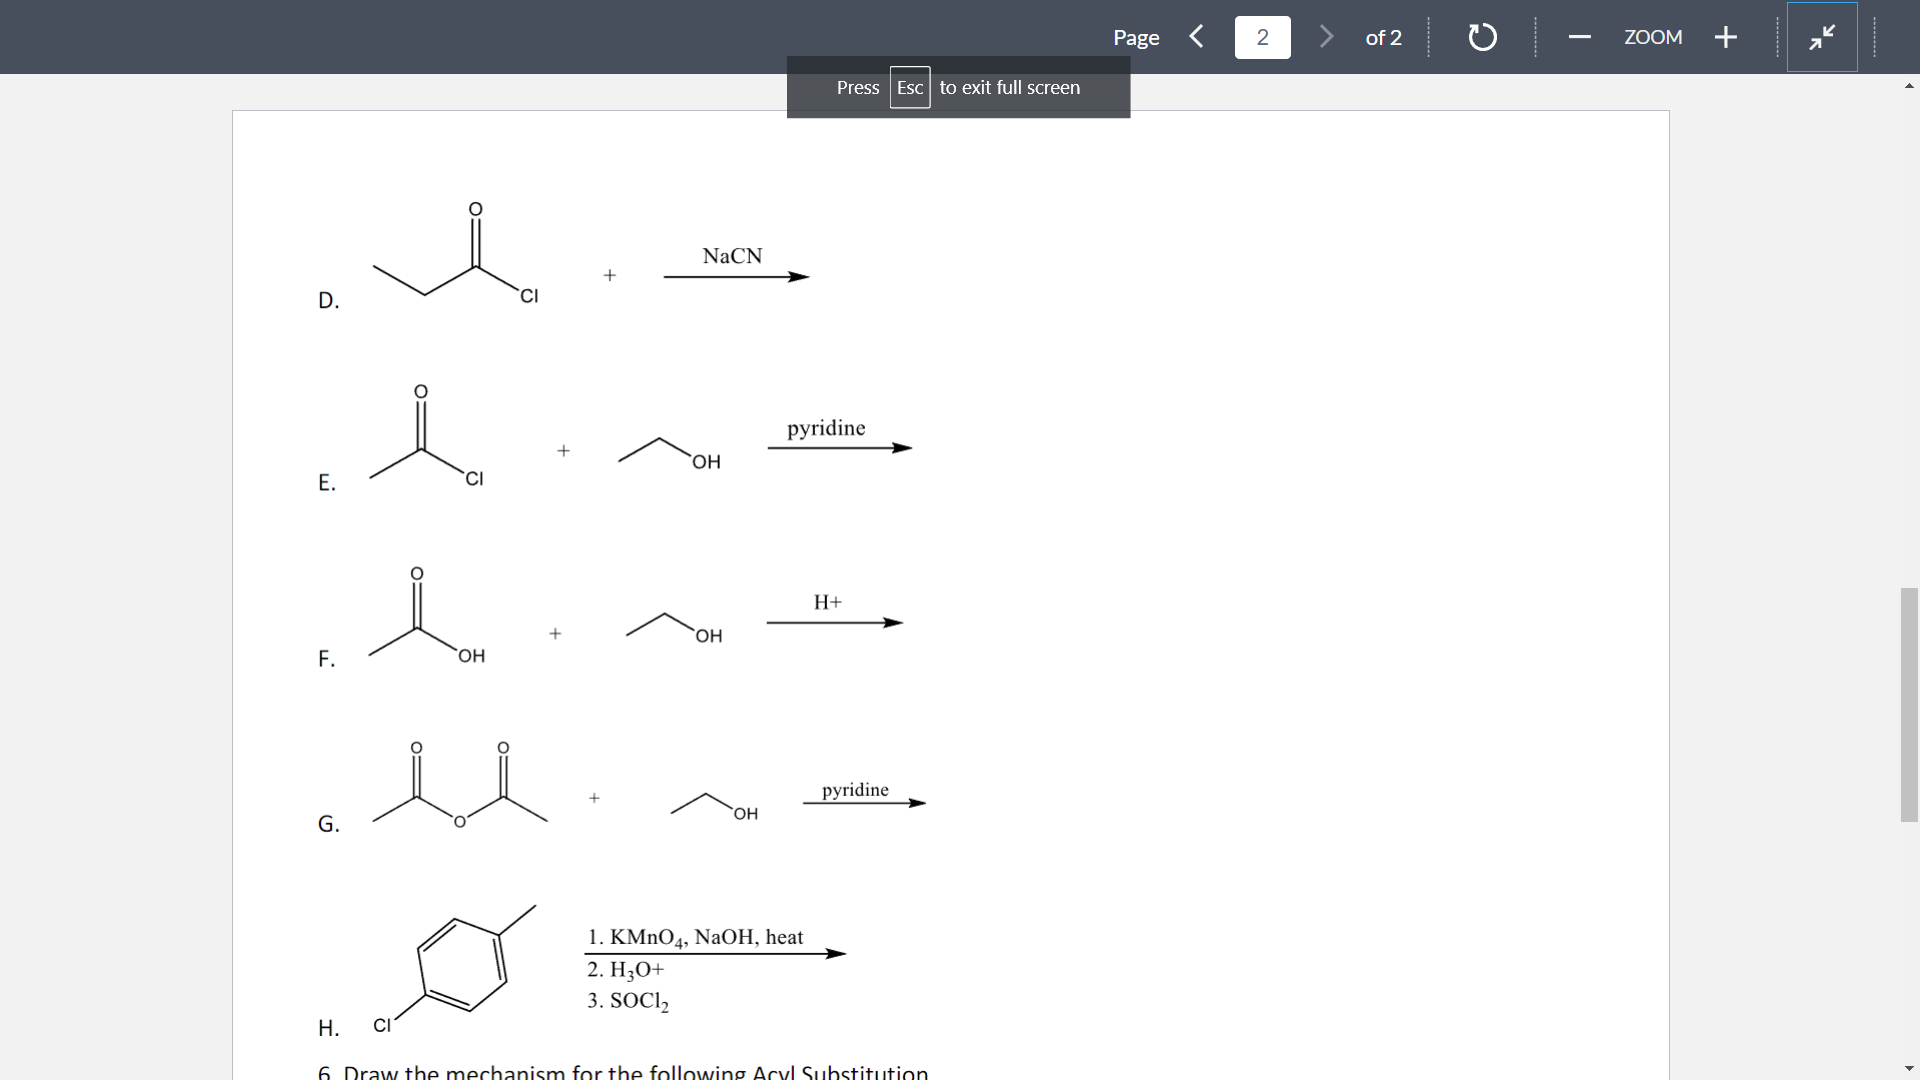The width and height of the screenshot is (1920, 1080).
Task: Click scrollbar down arrow at bottom right
Action: tap(1909, 1068)
